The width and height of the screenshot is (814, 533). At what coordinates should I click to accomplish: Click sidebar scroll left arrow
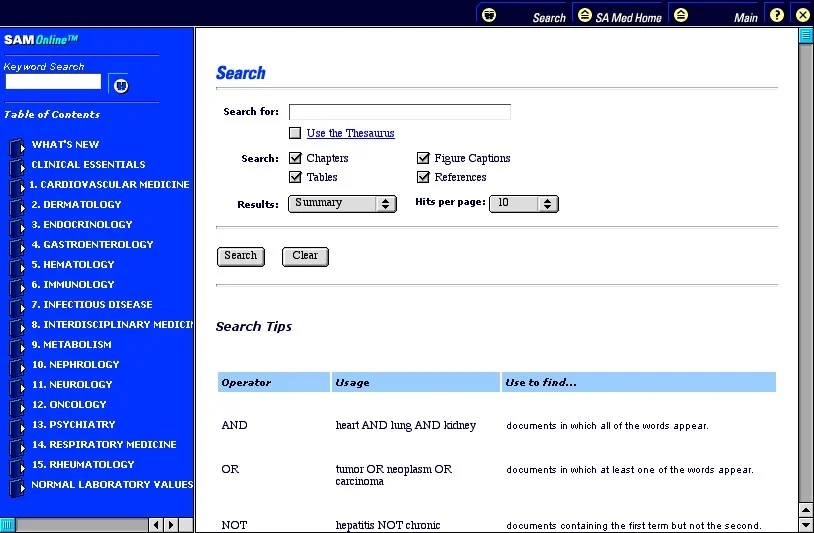pos(156,525)
